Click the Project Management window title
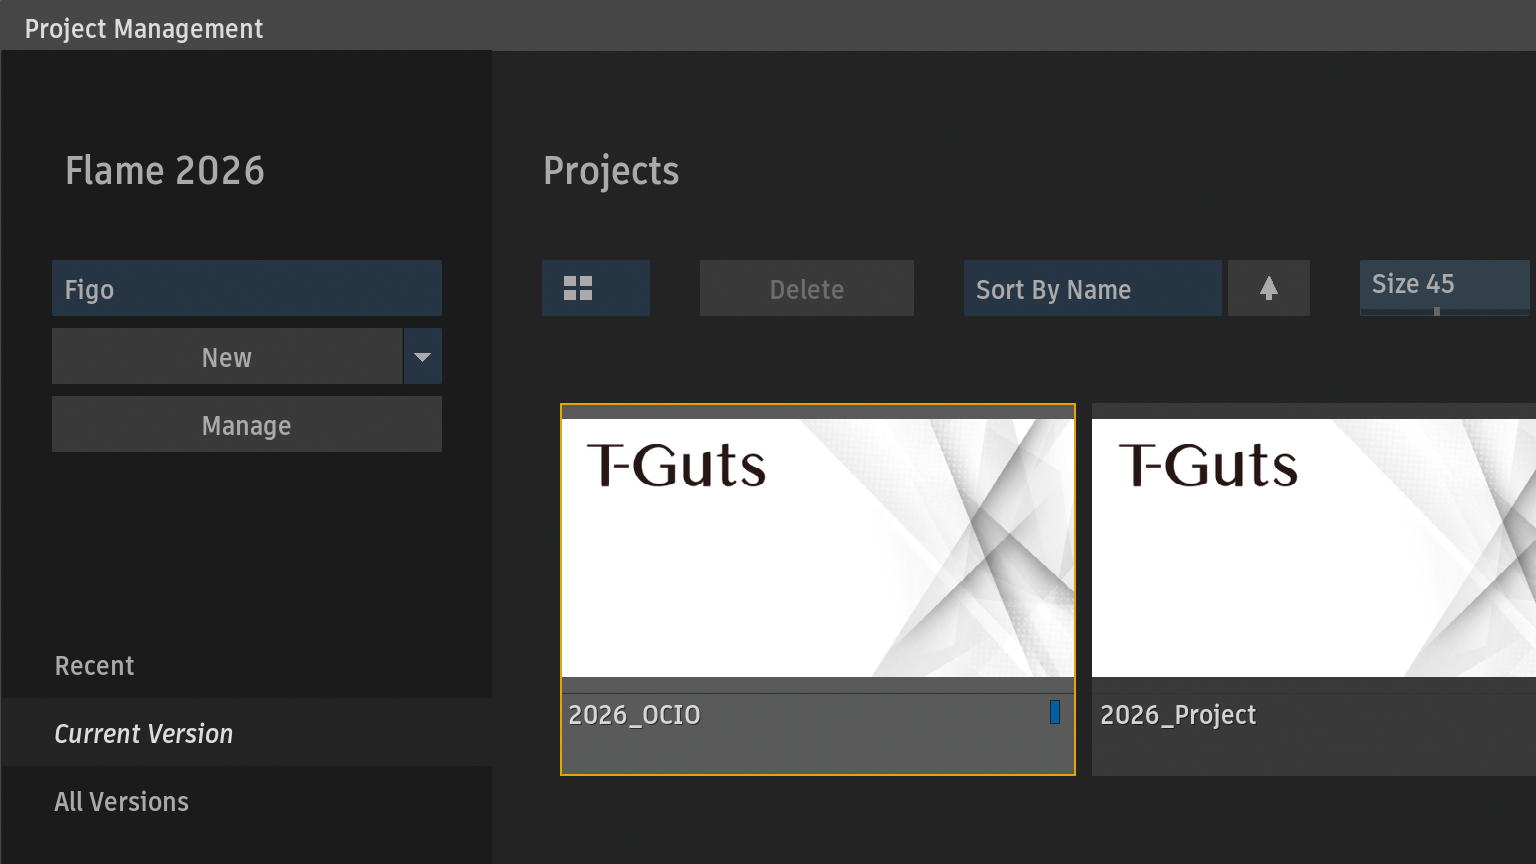 (144, 29)
